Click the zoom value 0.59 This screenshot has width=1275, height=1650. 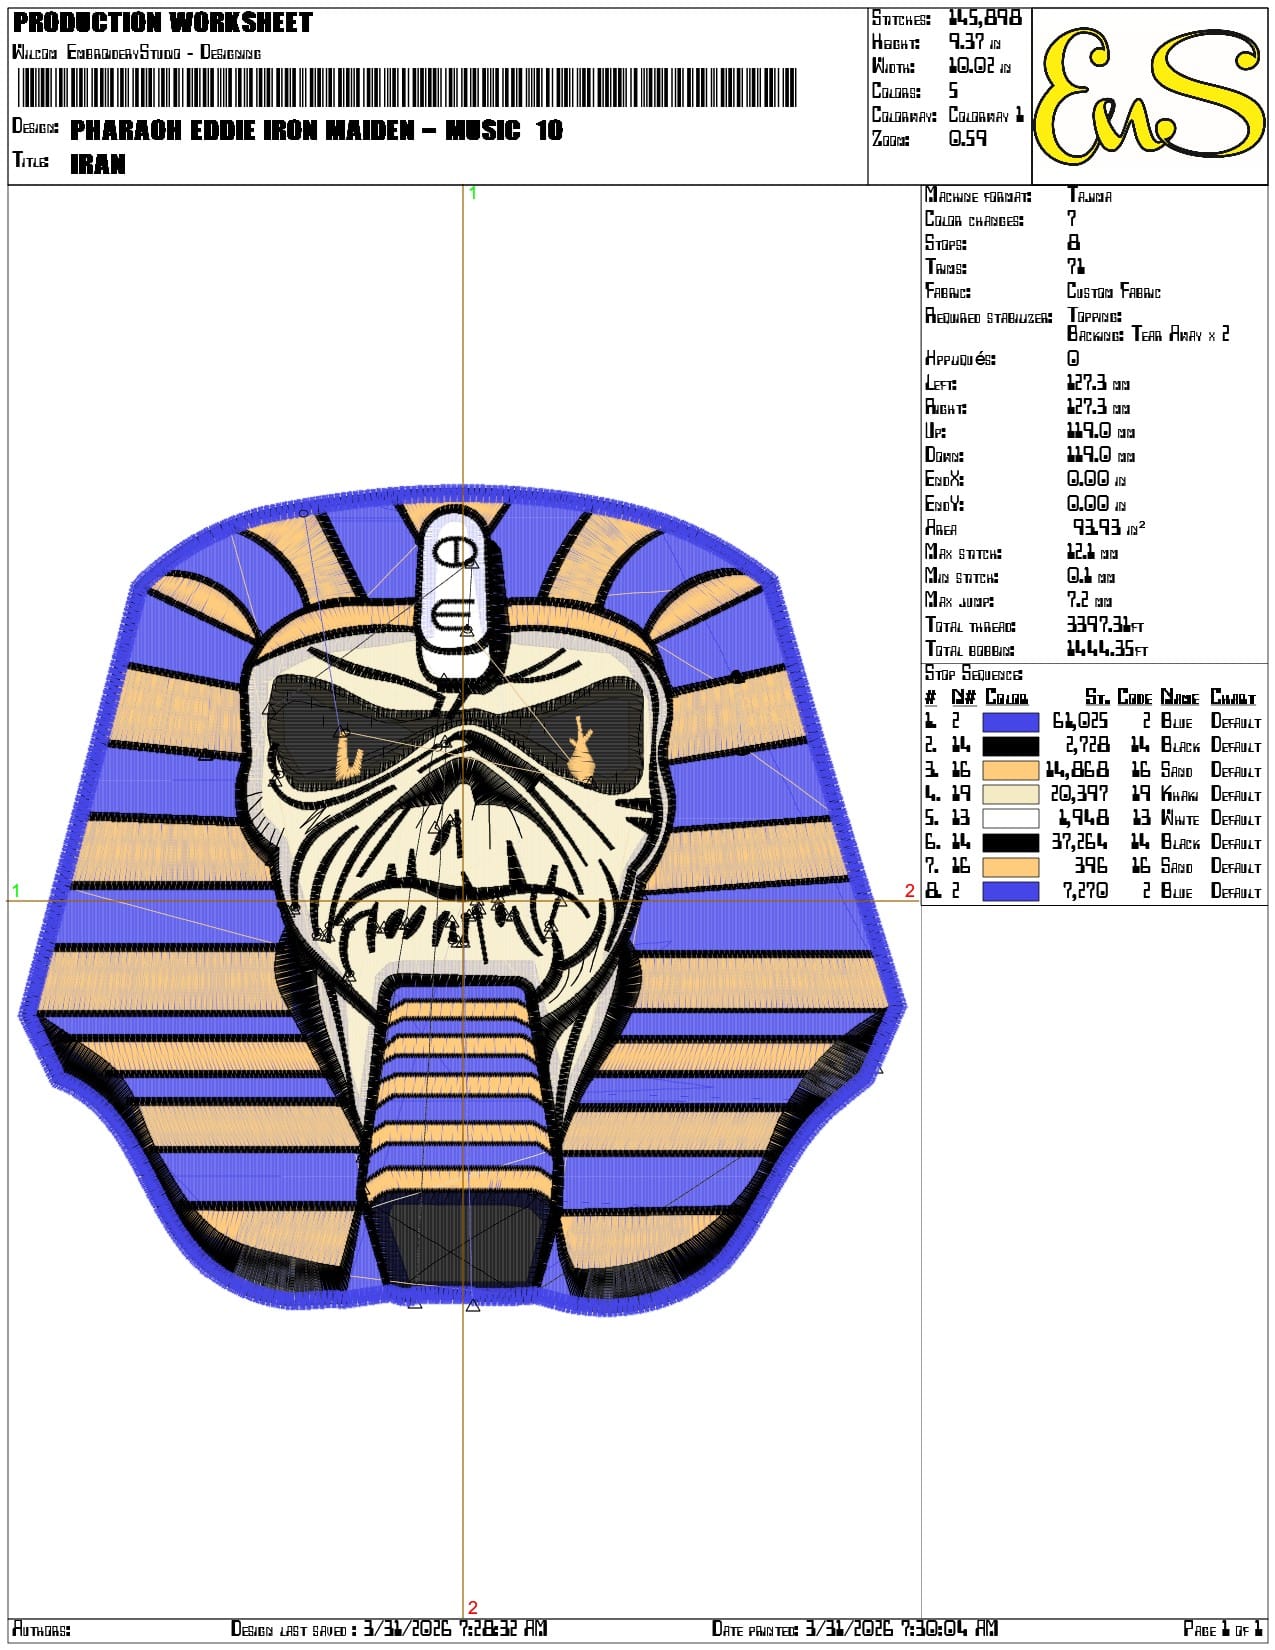coord(967,139)
